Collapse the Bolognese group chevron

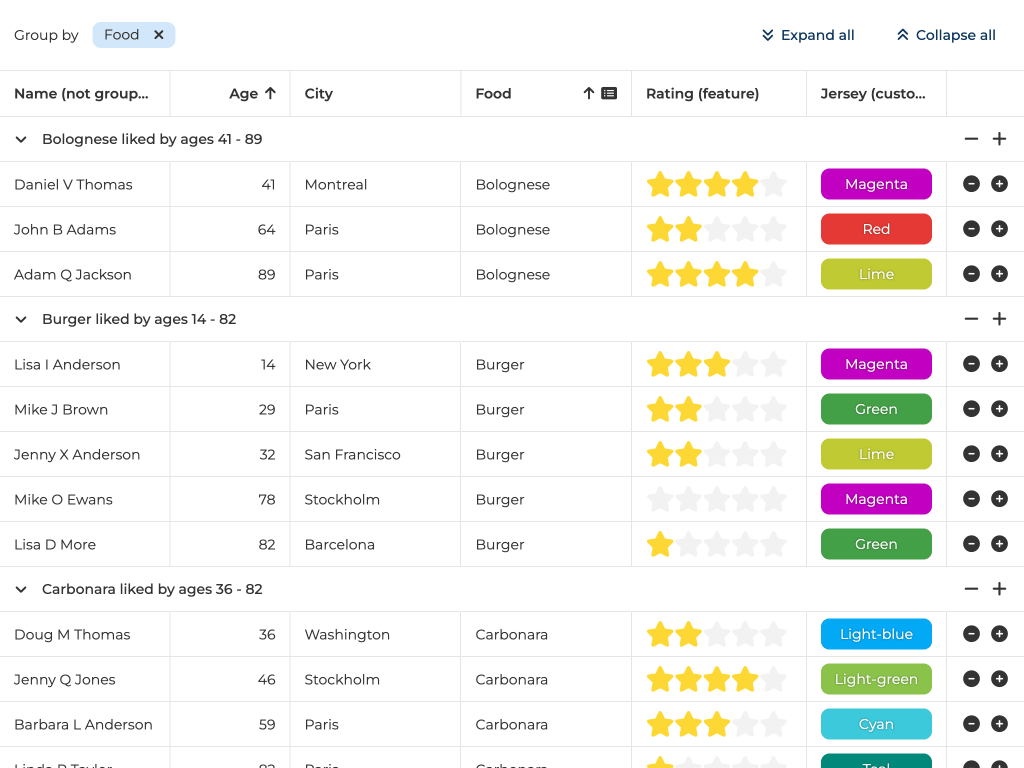pos(21,139)
